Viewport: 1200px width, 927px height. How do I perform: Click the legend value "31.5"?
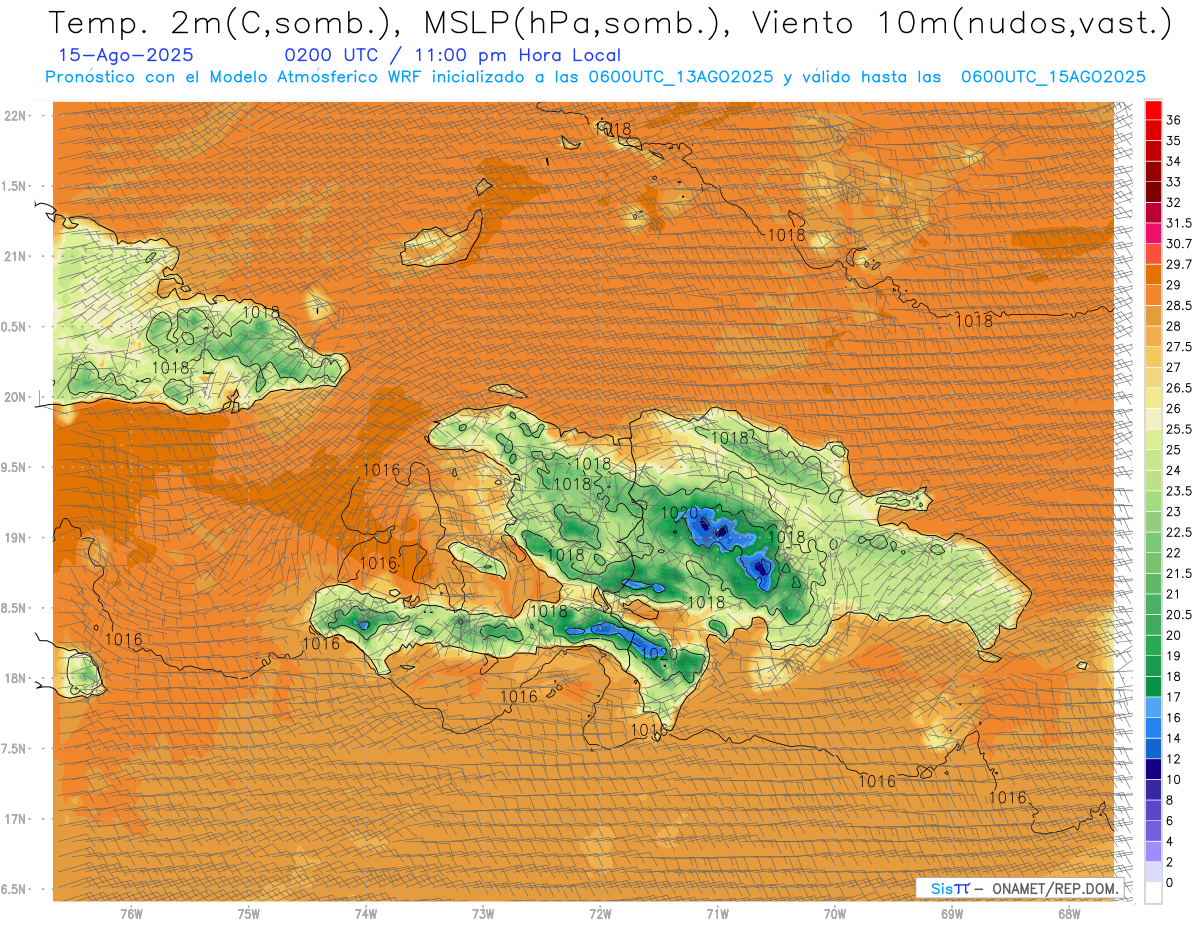1178,223
